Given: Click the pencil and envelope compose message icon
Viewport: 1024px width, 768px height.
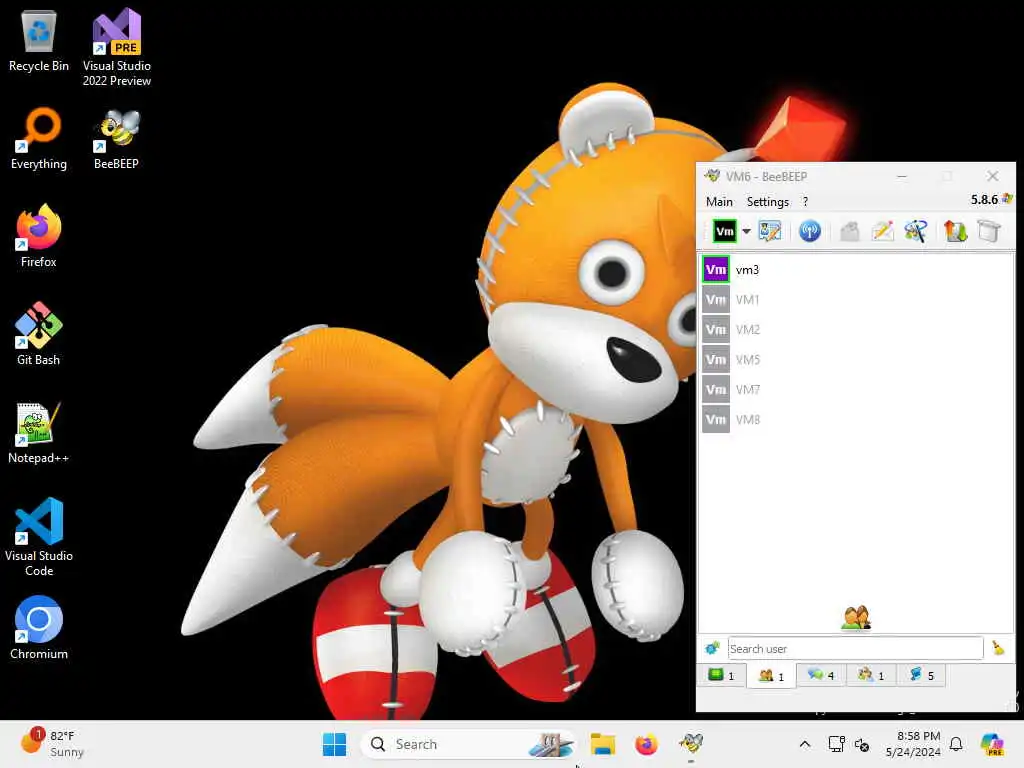Looking at the screenshot, I should pyautogui.click(x=882, y=231).
